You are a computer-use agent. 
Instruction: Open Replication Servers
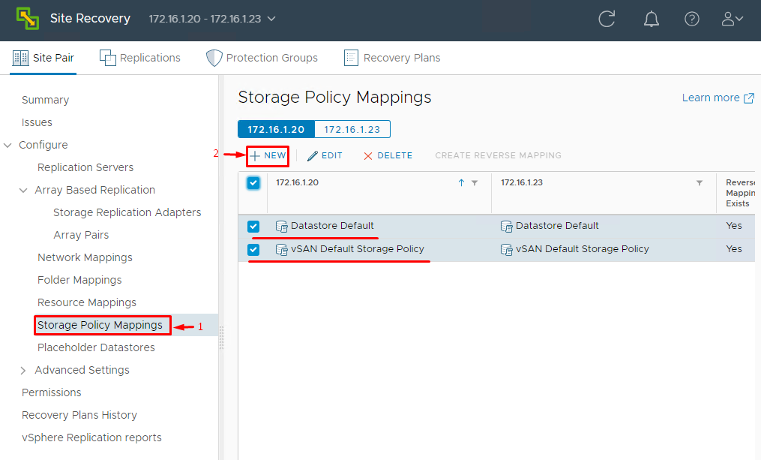85,167
